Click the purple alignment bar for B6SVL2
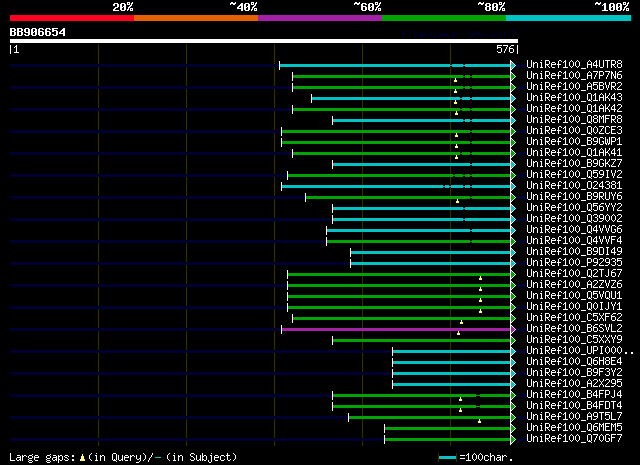640x465 pixels. pyautogui.click(x=396, y=329)
